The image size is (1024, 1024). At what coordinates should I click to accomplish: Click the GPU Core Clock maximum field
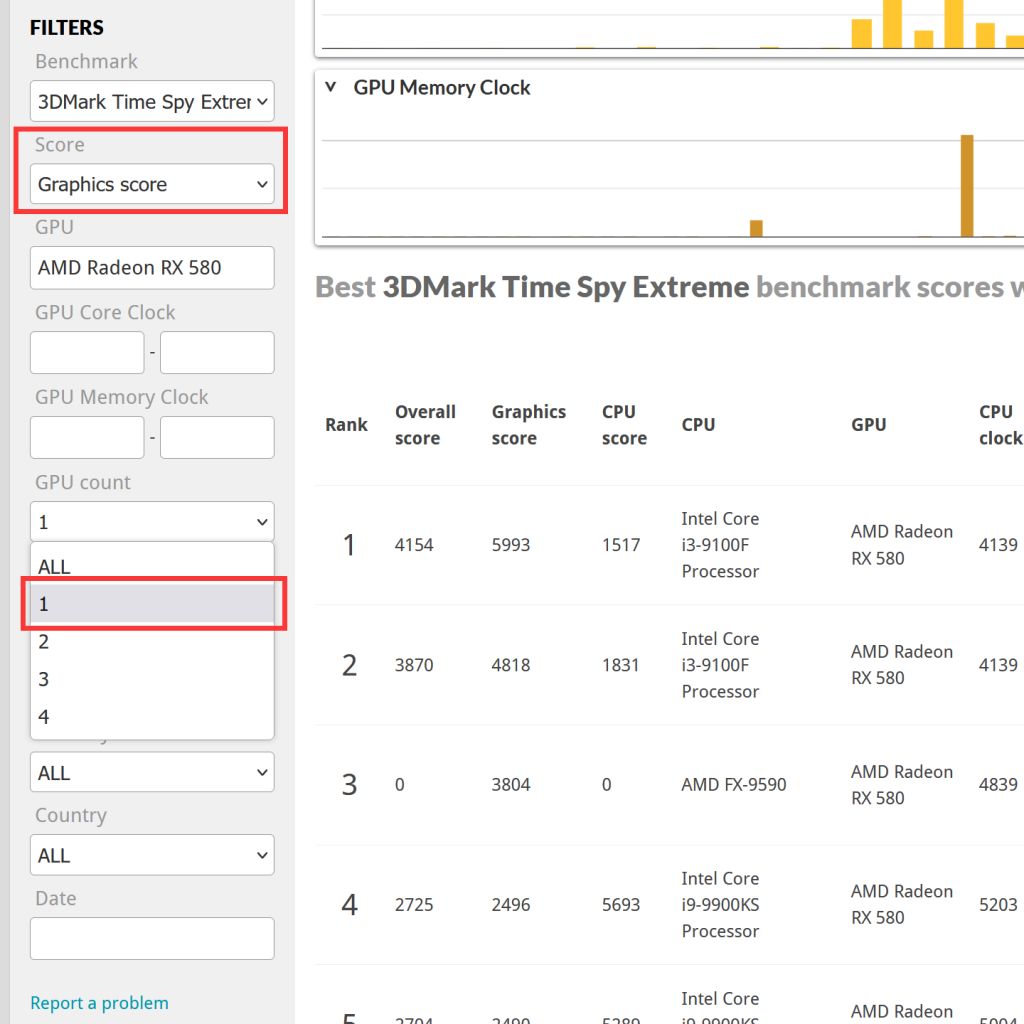[x=217, y=353]
